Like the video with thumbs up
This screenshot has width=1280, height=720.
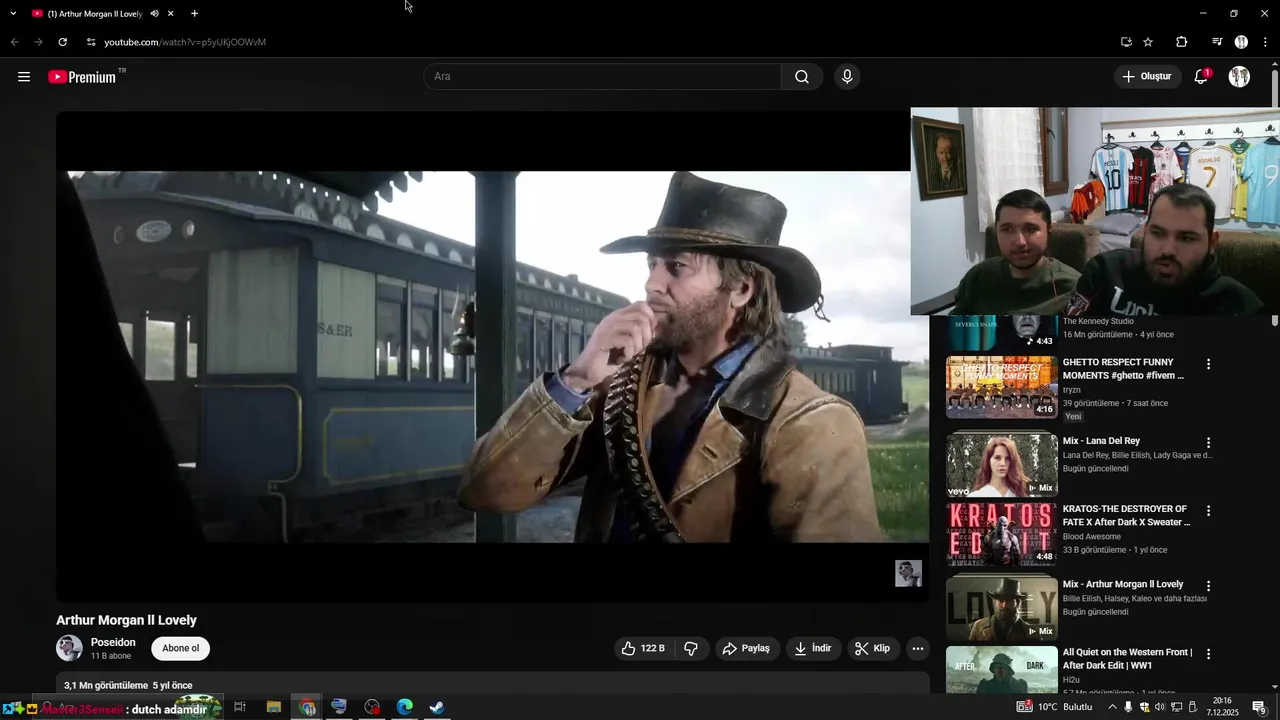click(x=642, y=648)
